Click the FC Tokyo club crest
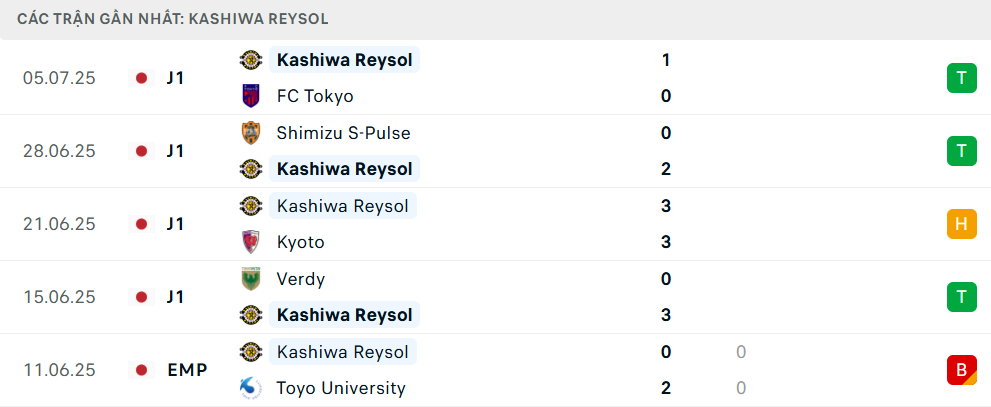Screen dimensions: 991x407 pyautogui.click(x=251, y=96)
